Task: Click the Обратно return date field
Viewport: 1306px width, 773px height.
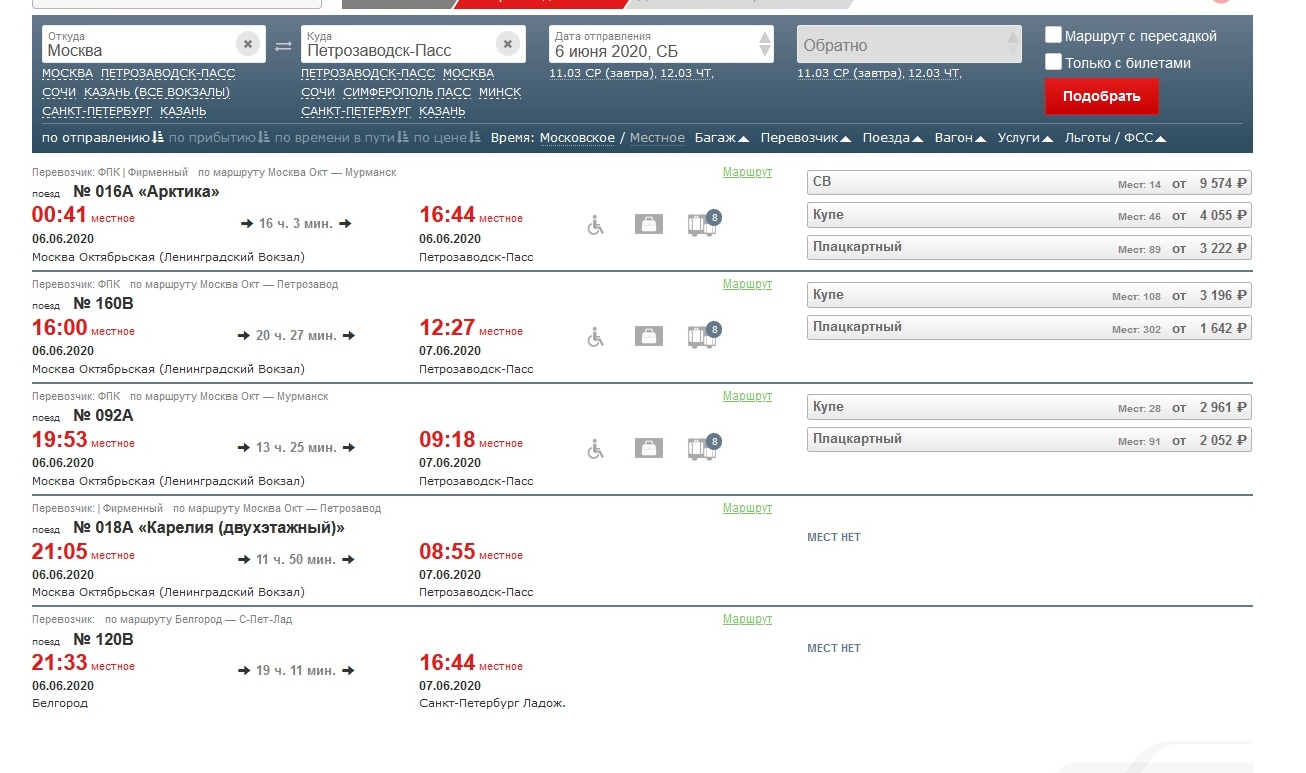Action: (x=900, y=45)
